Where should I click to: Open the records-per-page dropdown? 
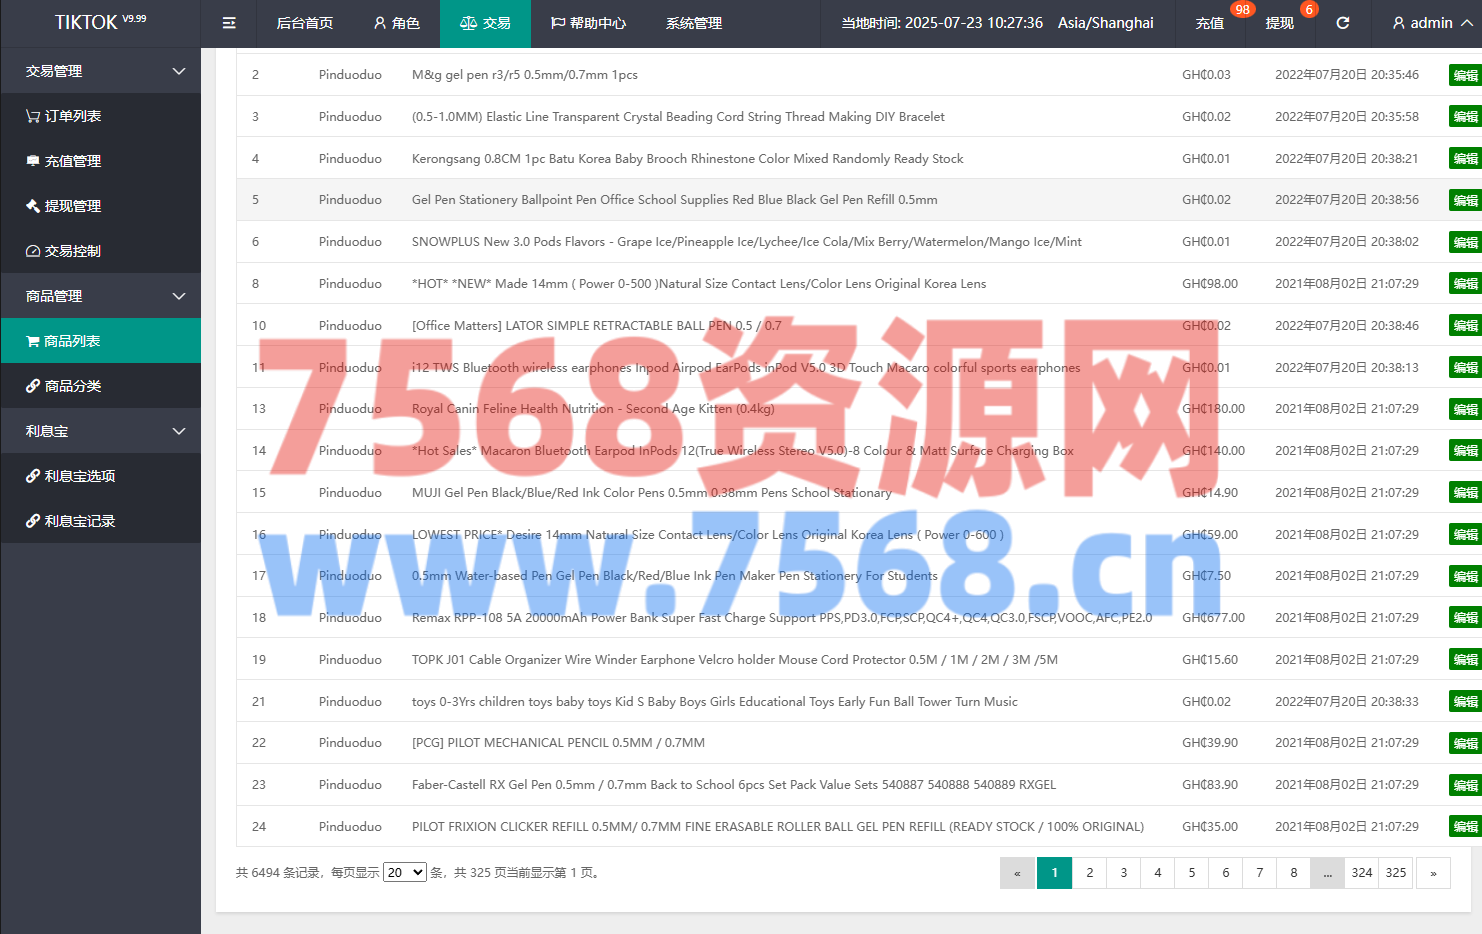click(x=405, y=873)
